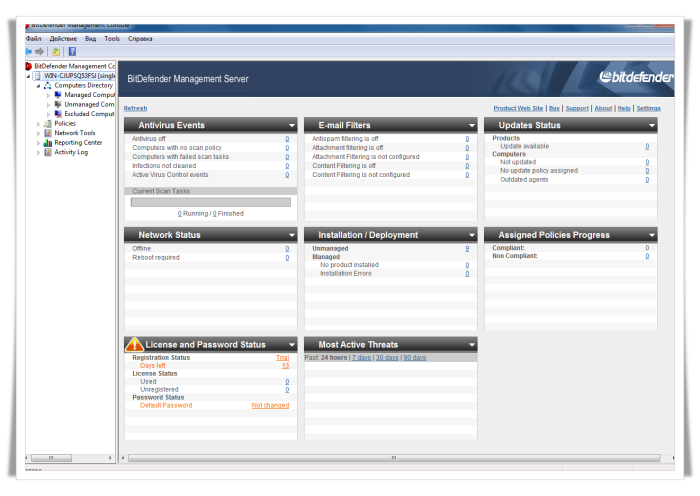Open the Справка menu
This screenshot has width=700, height=496.
(140, 39)
